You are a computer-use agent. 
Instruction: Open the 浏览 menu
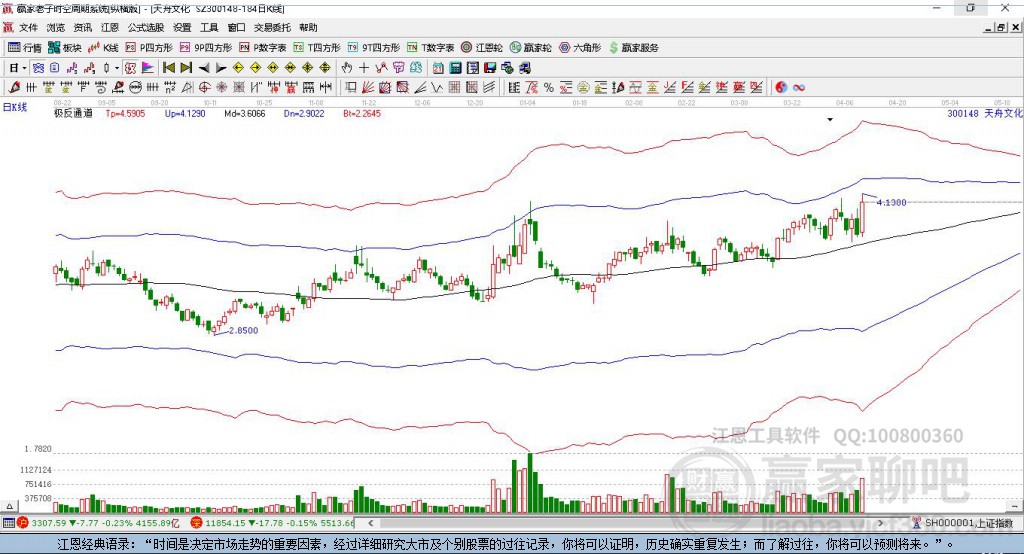[x=56, y=27]
